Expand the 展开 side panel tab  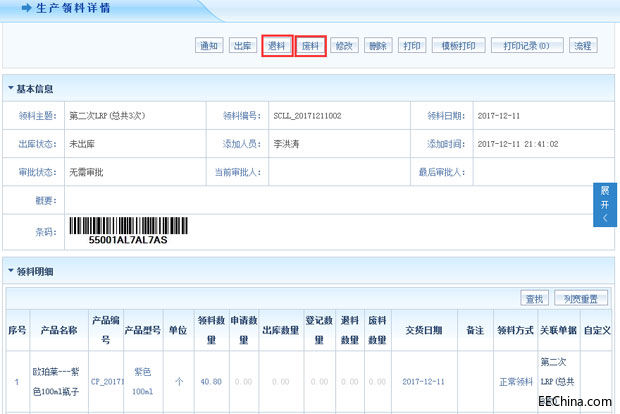(605, 204)
